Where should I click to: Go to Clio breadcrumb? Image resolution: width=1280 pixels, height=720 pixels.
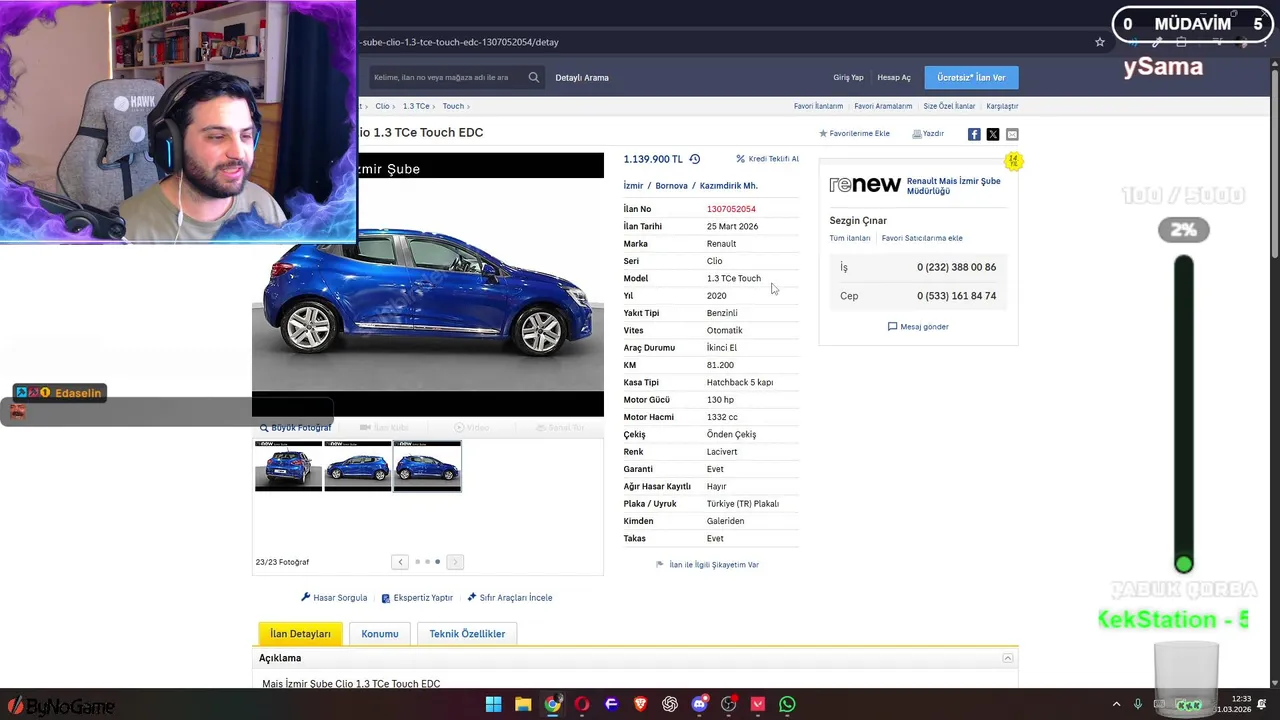(382, 106)
